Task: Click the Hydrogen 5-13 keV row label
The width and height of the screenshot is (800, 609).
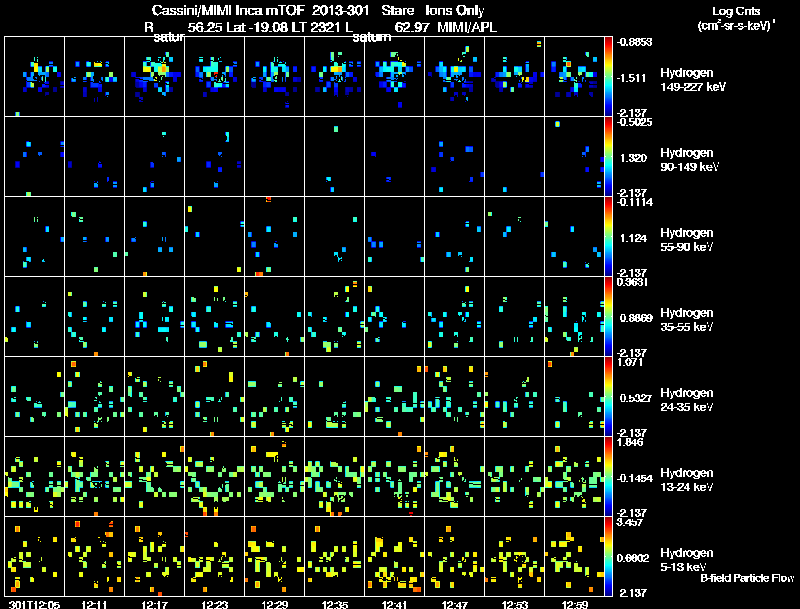Action: tap(686, 560)
